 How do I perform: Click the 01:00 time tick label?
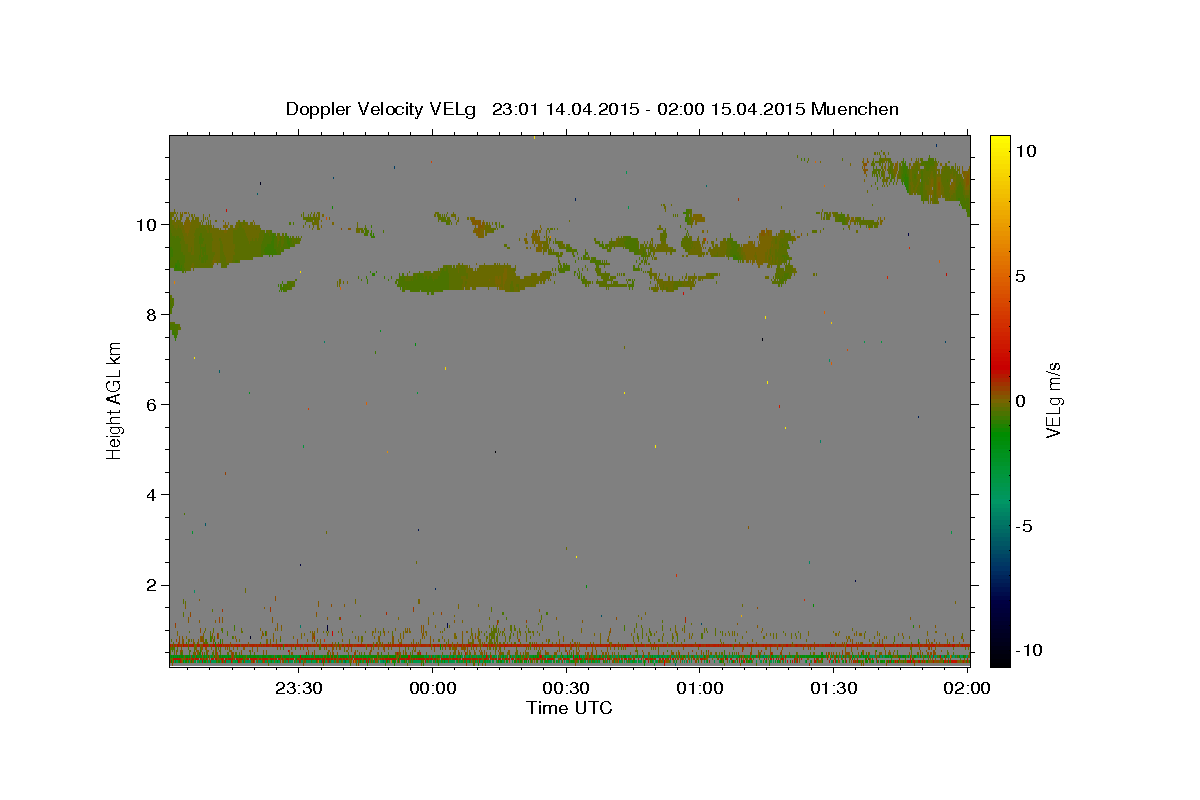point(700,688)
